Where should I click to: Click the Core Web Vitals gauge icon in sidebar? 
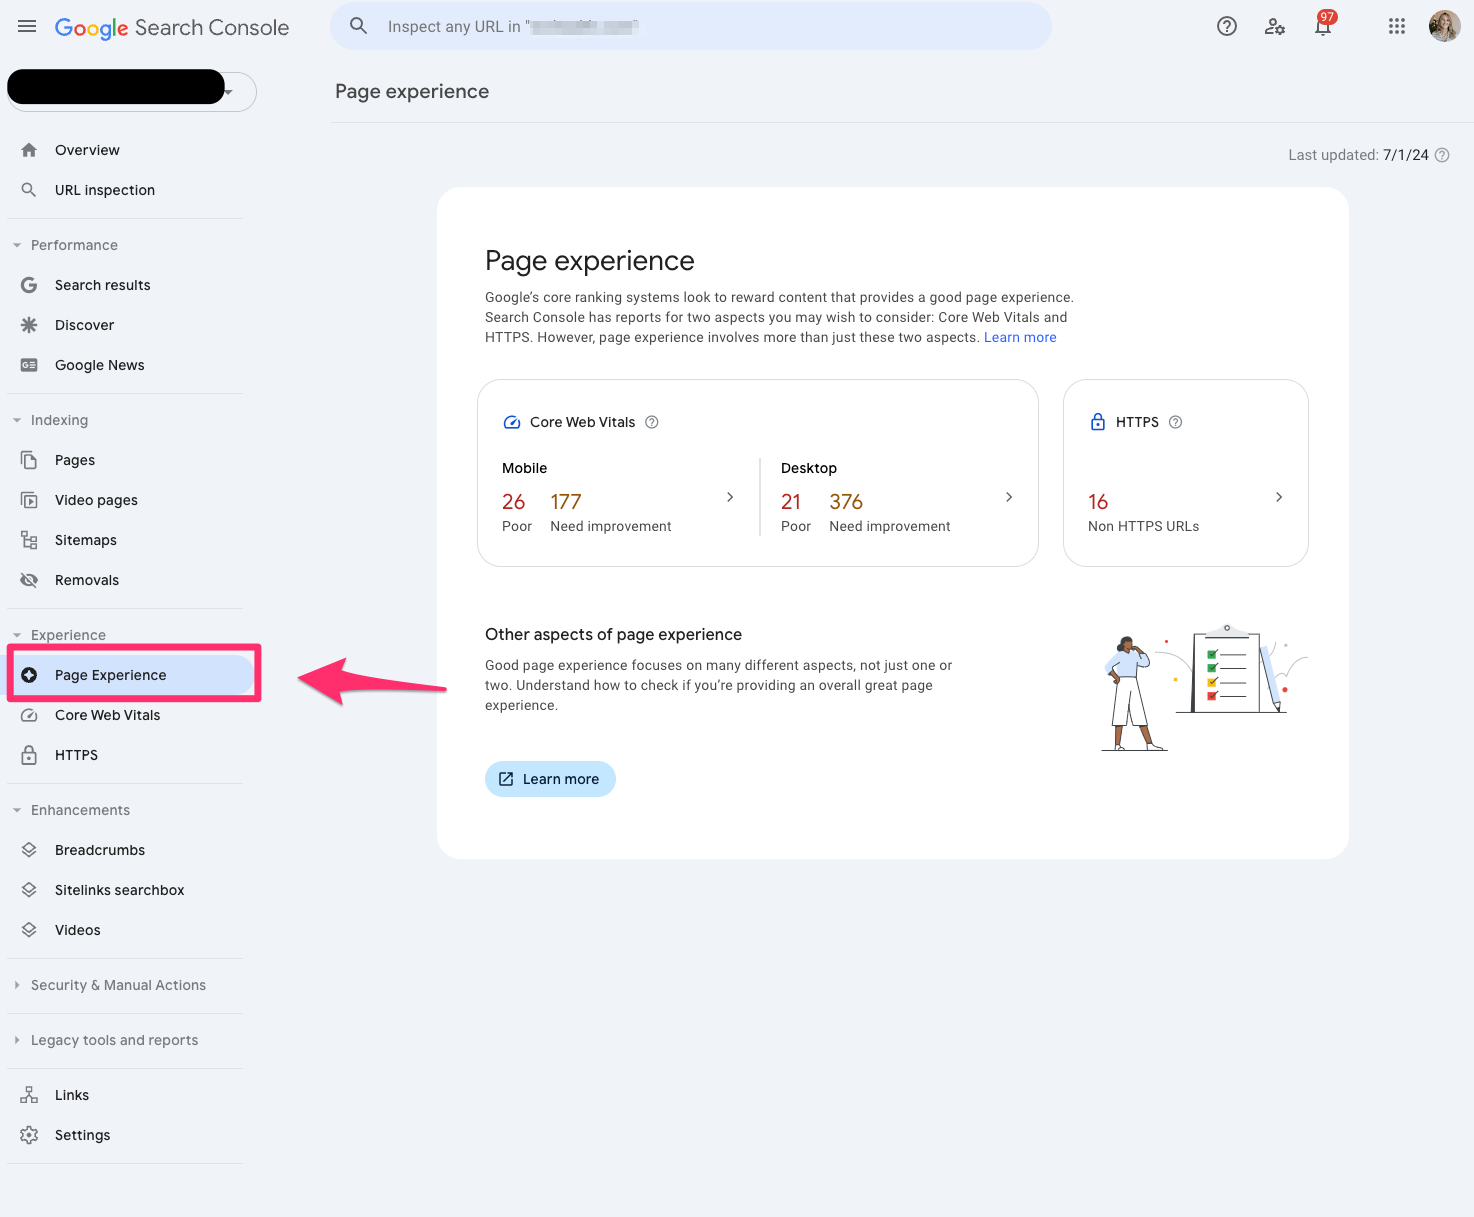pos(29,715)
